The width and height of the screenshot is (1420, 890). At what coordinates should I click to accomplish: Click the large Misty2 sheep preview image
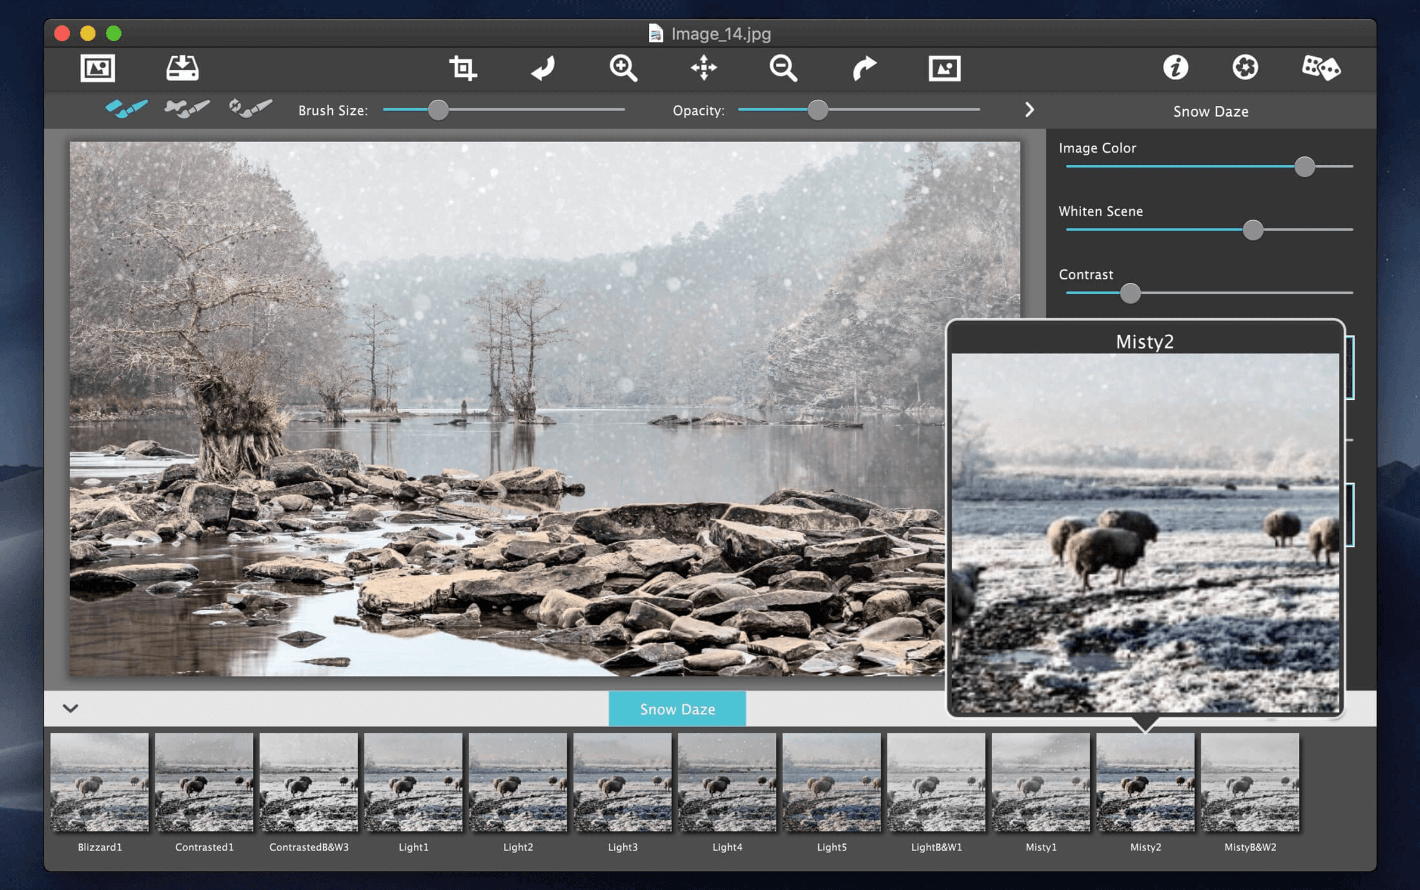(x=1145, y=533)
